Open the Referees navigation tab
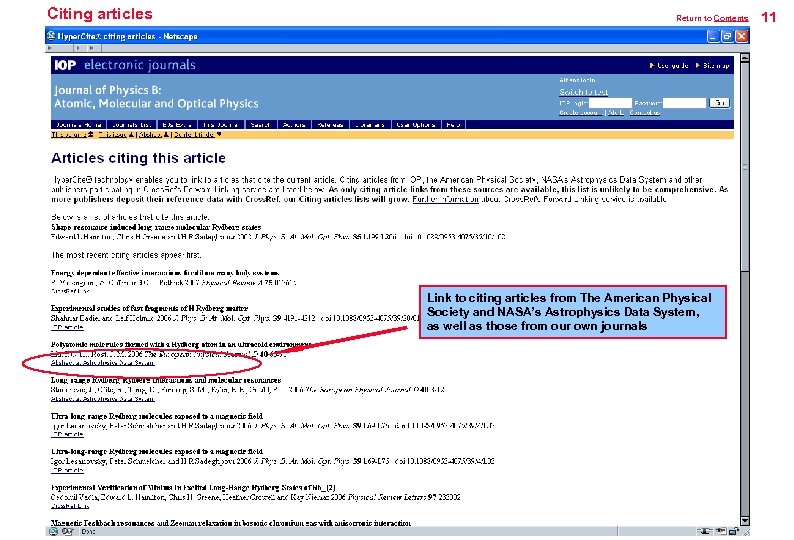The height and width of the screenshot is (540, 794). [330, 125]
